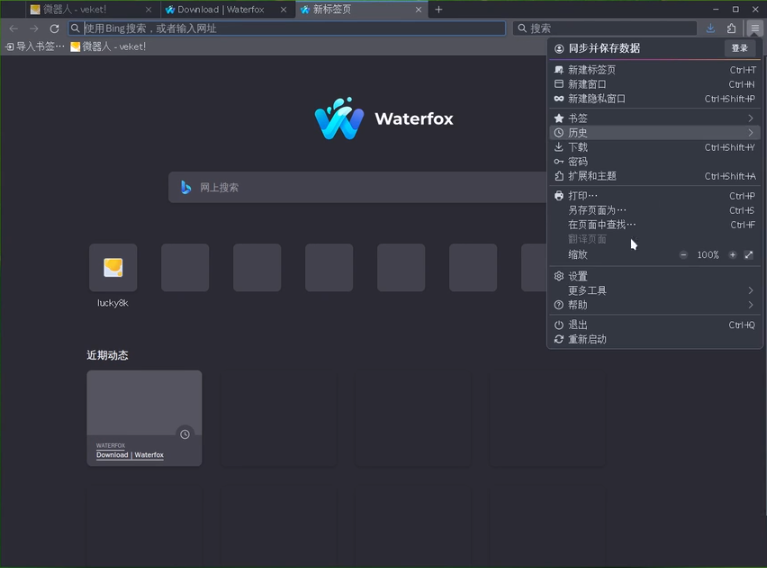
Task: Click the zoom out minus icon
Action: 683,255
